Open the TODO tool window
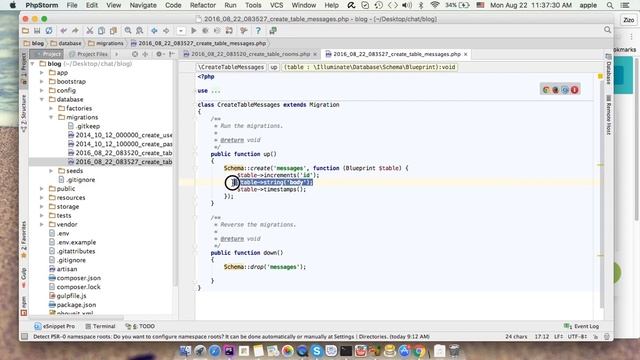The width and height of the screenshot is (640, 360). 140,326
